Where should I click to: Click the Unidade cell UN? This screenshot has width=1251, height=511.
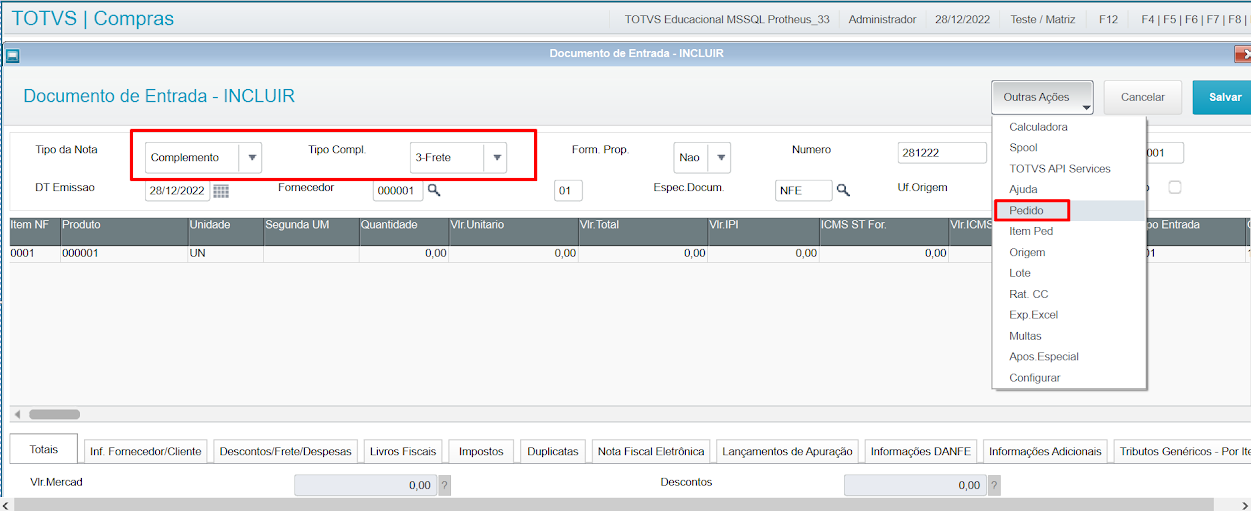coord(226,254)
